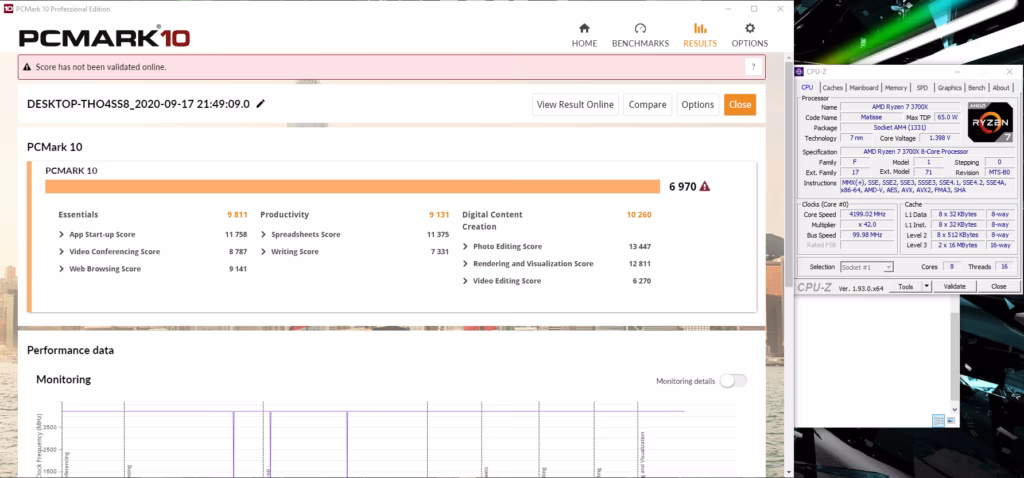Click Essentials score 9 811

(x=237, y=214)
